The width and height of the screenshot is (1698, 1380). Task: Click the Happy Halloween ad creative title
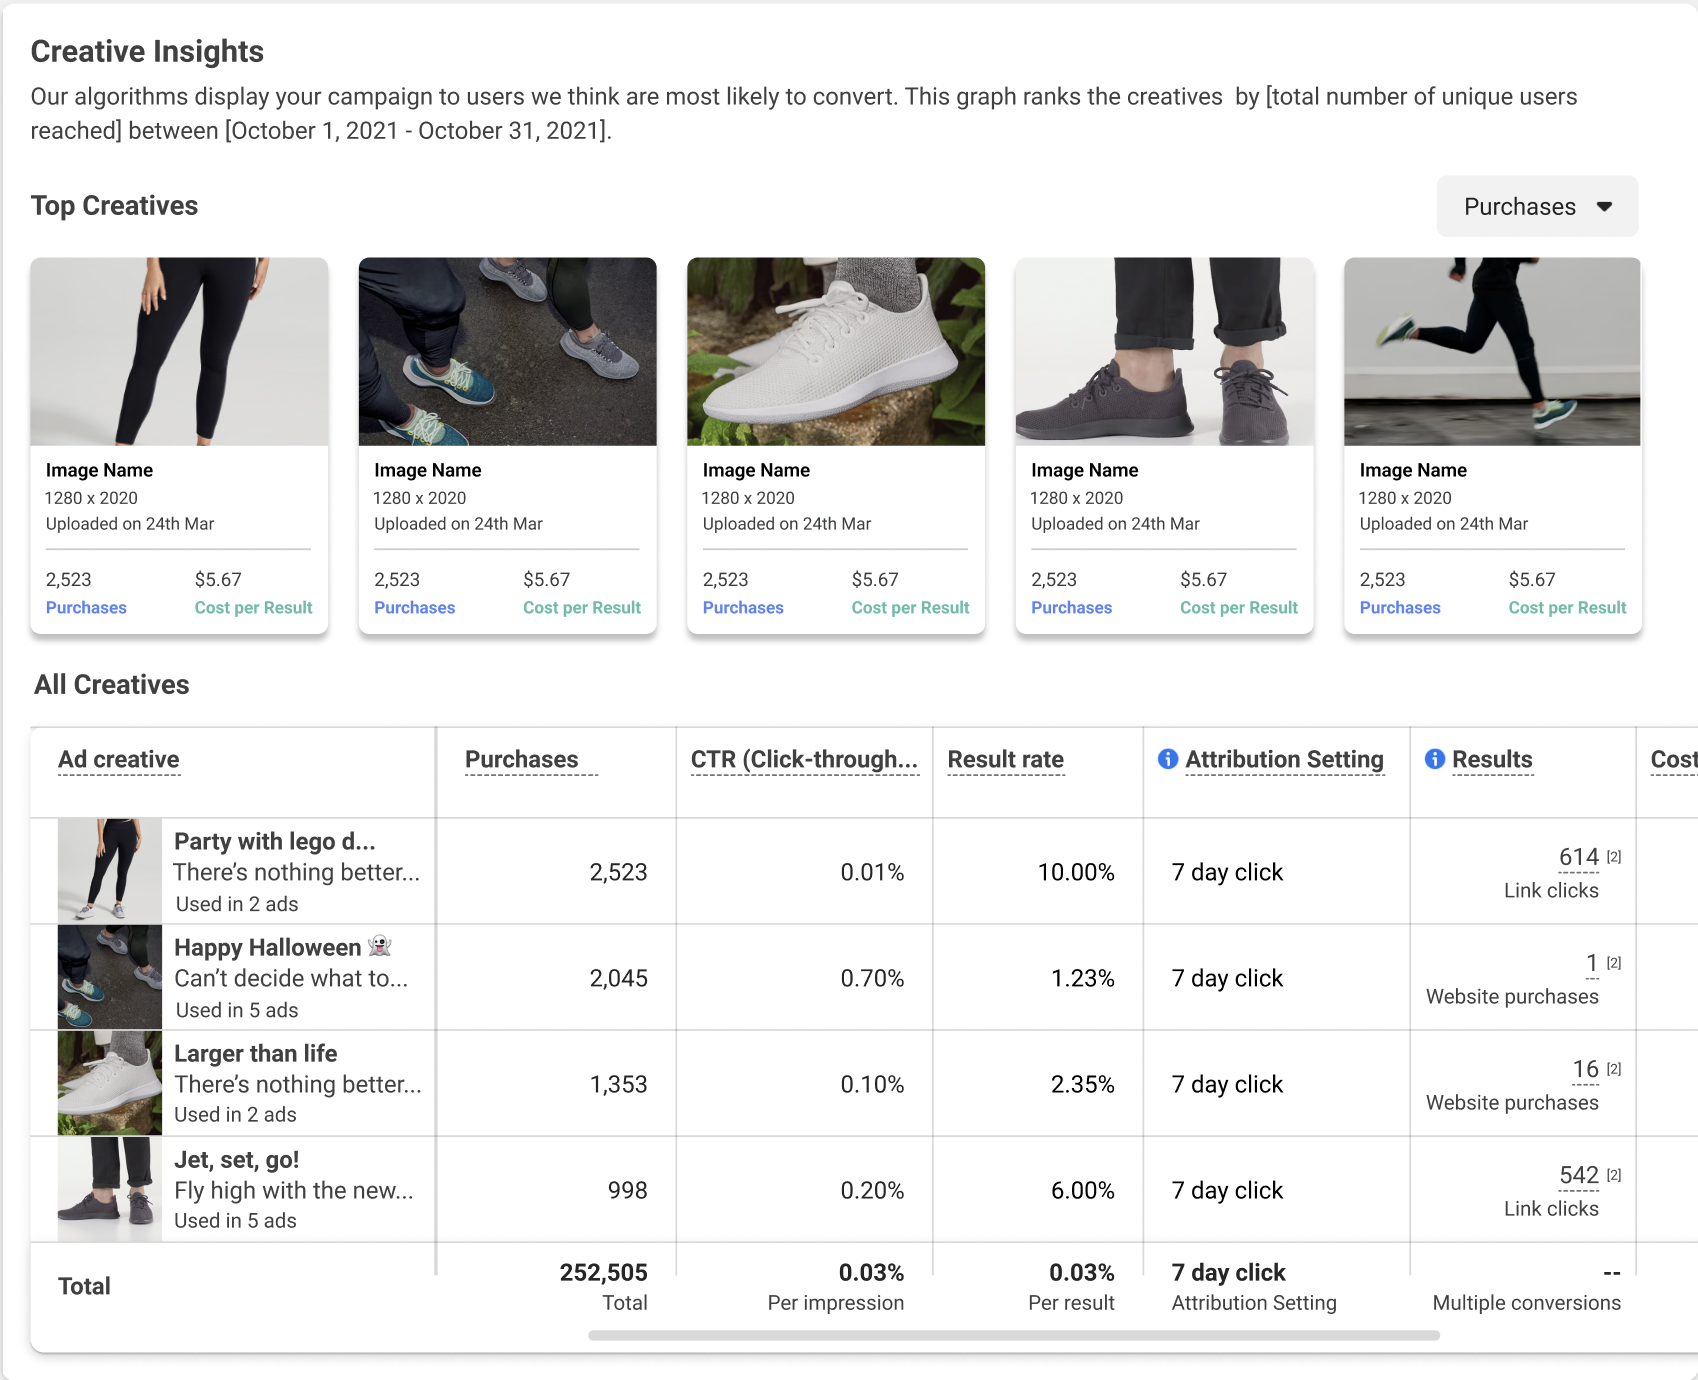pos(268,947)
